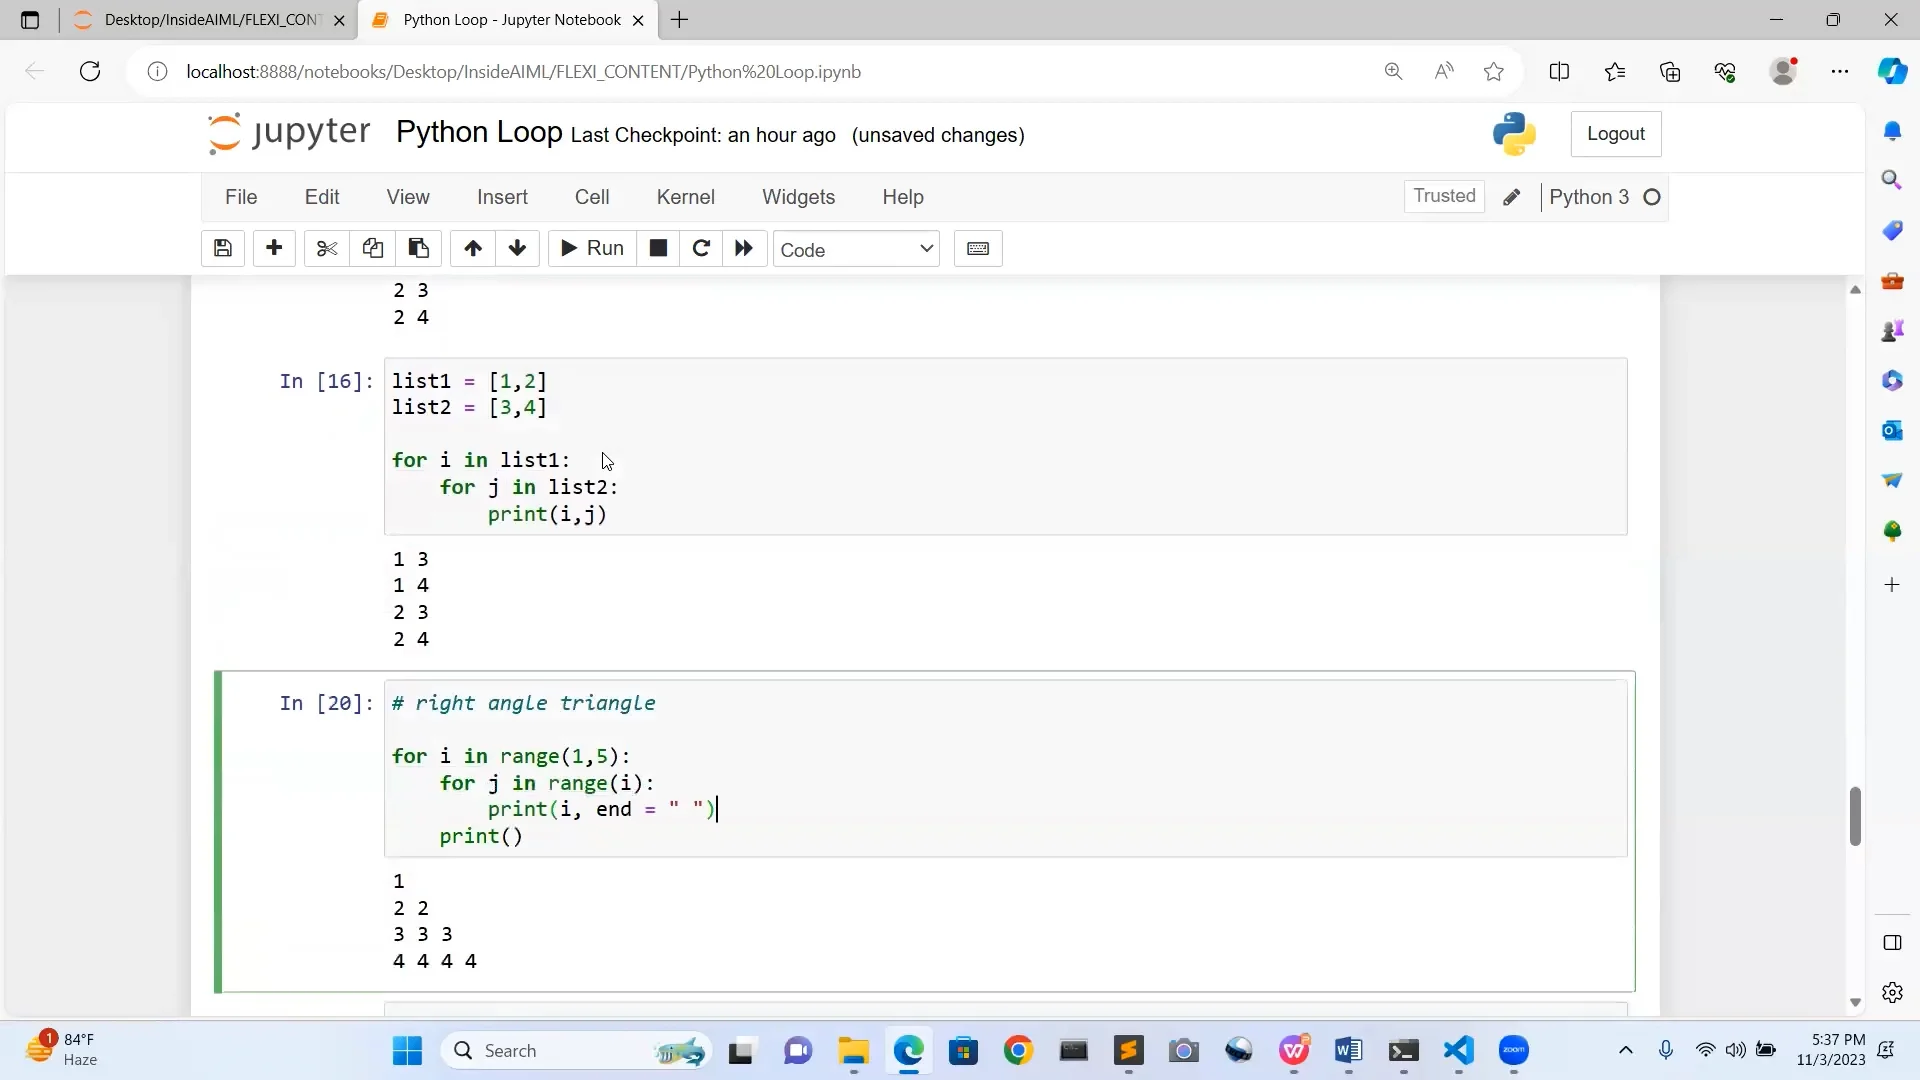Image resolution: width=1920 pixels, height=1080 pixels.
Task: Open the Widgets menu
Action: (798, 197)
